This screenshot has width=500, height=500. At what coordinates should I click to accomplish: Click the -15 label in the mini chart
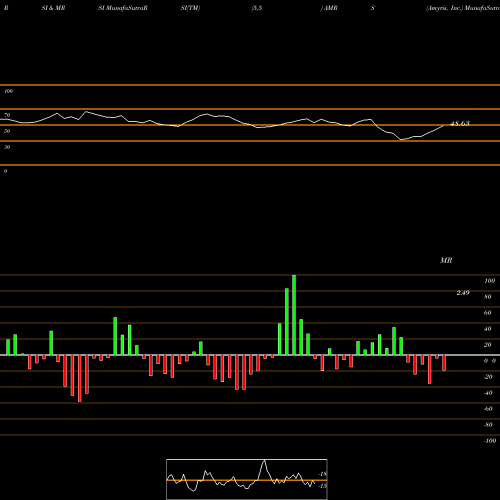point(323,486)
